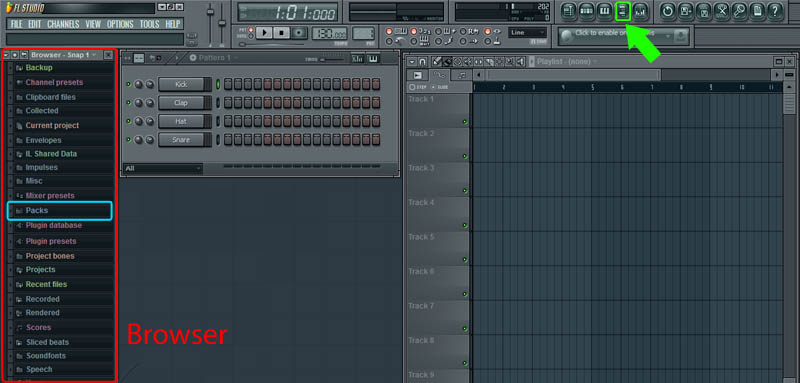
Task: Click the tempo display field
Action: [x=330, y=33]
